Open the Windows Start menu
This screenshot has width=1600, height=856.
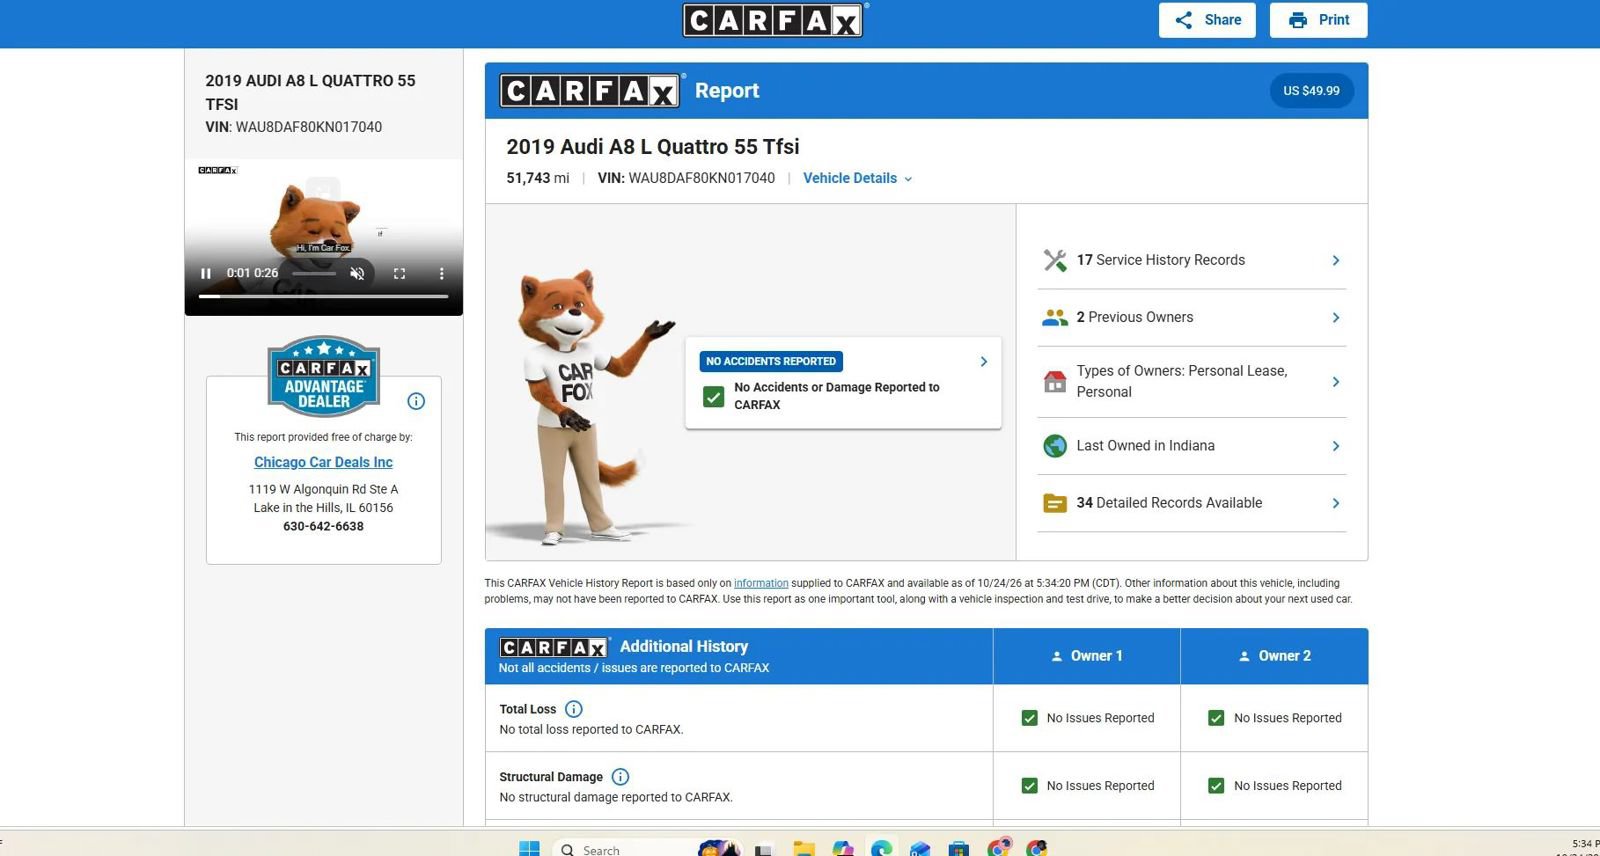click(x=529, y=848)
